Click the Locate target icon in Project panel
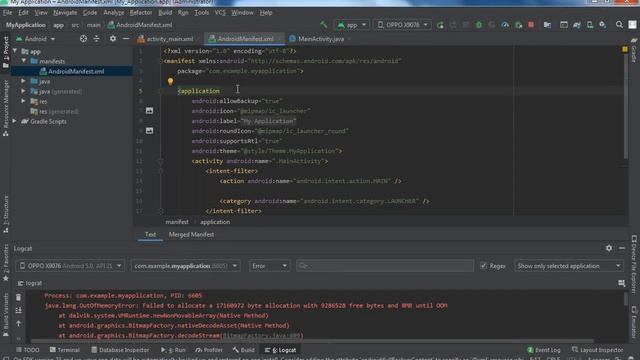The height and width of the screenshot is (360, 640). point(83,39)
